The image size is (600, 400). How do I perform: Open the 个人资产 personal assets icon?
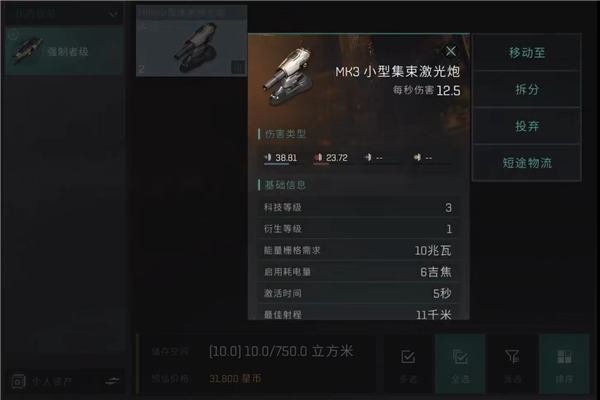[x=18, y=381]
